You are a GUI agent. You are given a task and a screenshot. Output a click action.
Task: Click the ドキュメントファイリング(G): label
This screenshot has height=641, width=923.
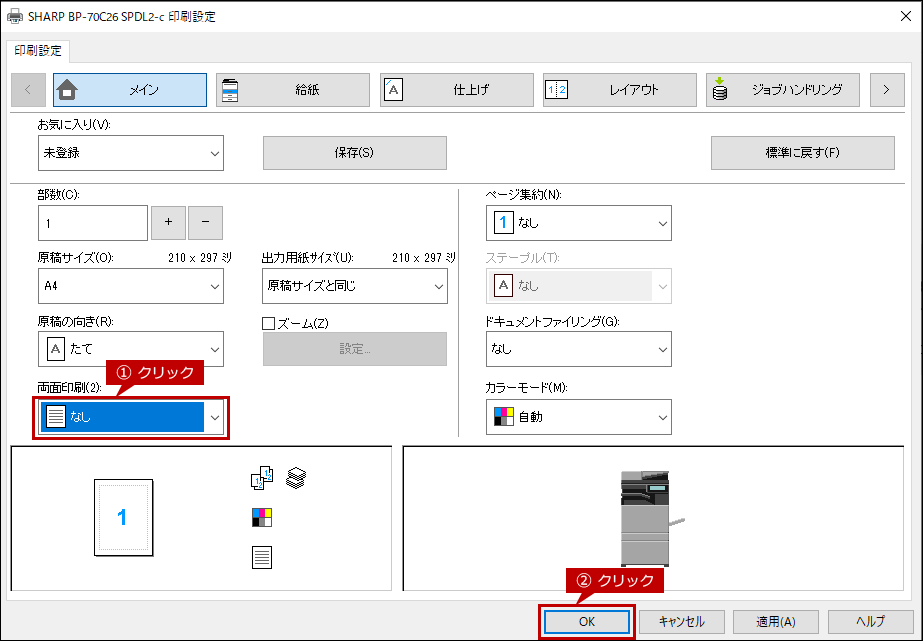552,321
